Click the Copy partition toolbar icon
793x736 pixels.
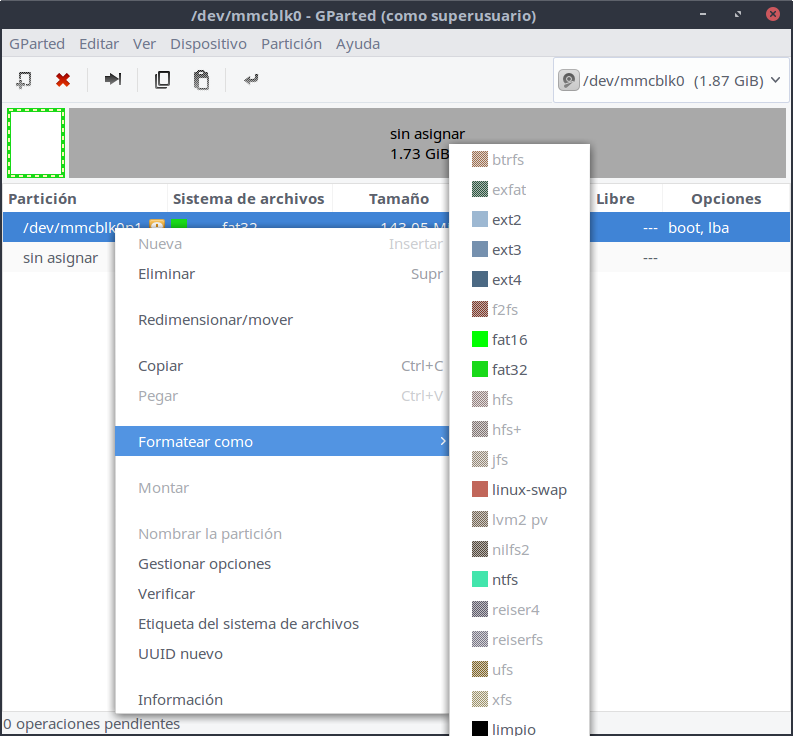[162, 80]
